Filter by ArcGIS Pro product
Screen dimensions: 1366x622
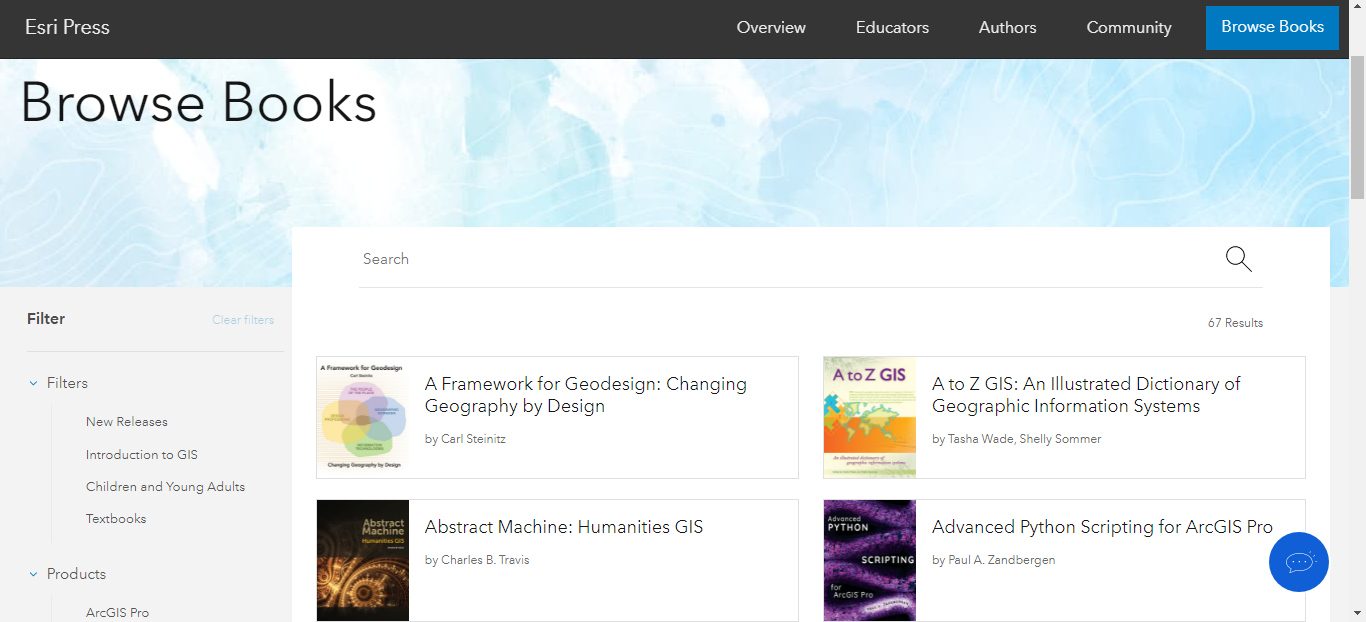tap(117, 613)
